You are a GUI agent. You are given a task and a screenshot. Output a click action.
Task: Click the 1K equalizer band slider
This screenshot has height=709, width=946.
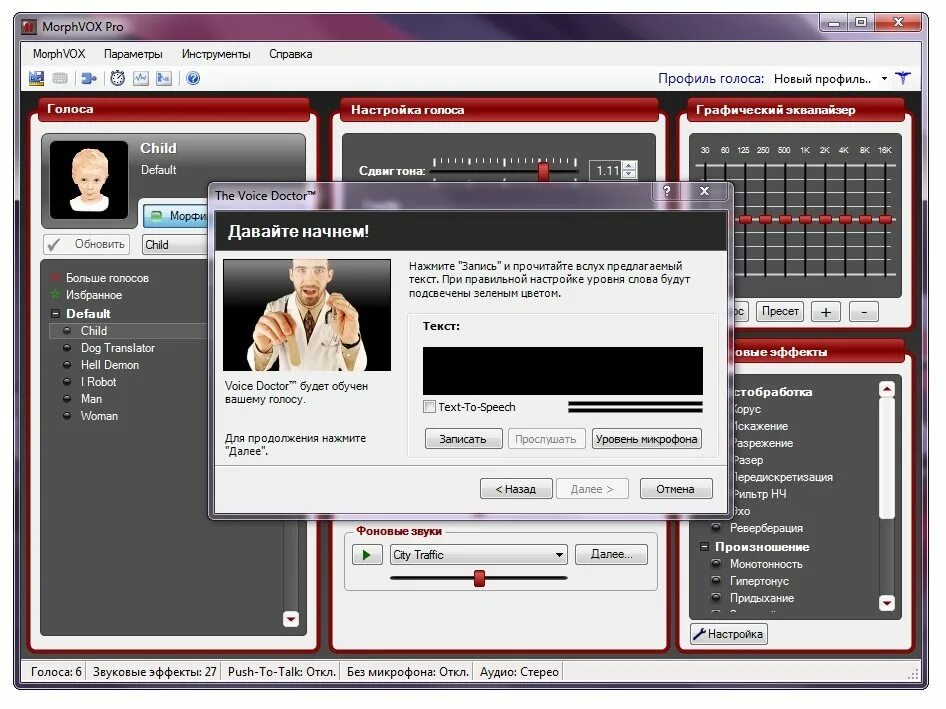[x=805, y=220]
